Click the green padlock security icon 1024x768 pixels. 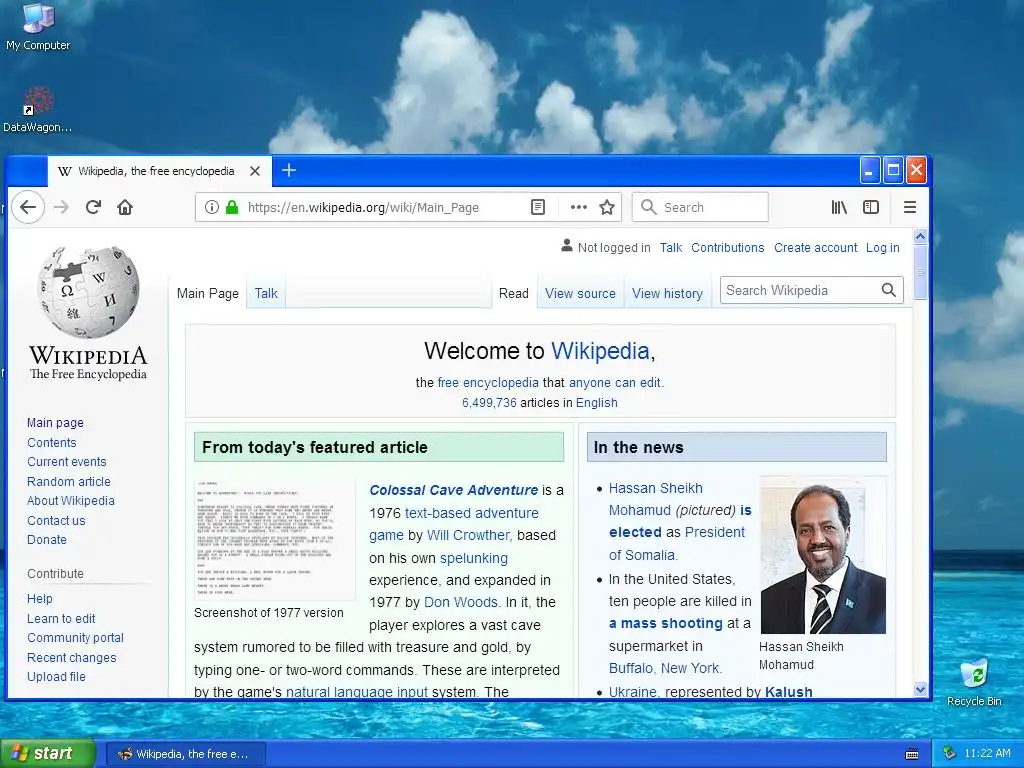(232, 207)
